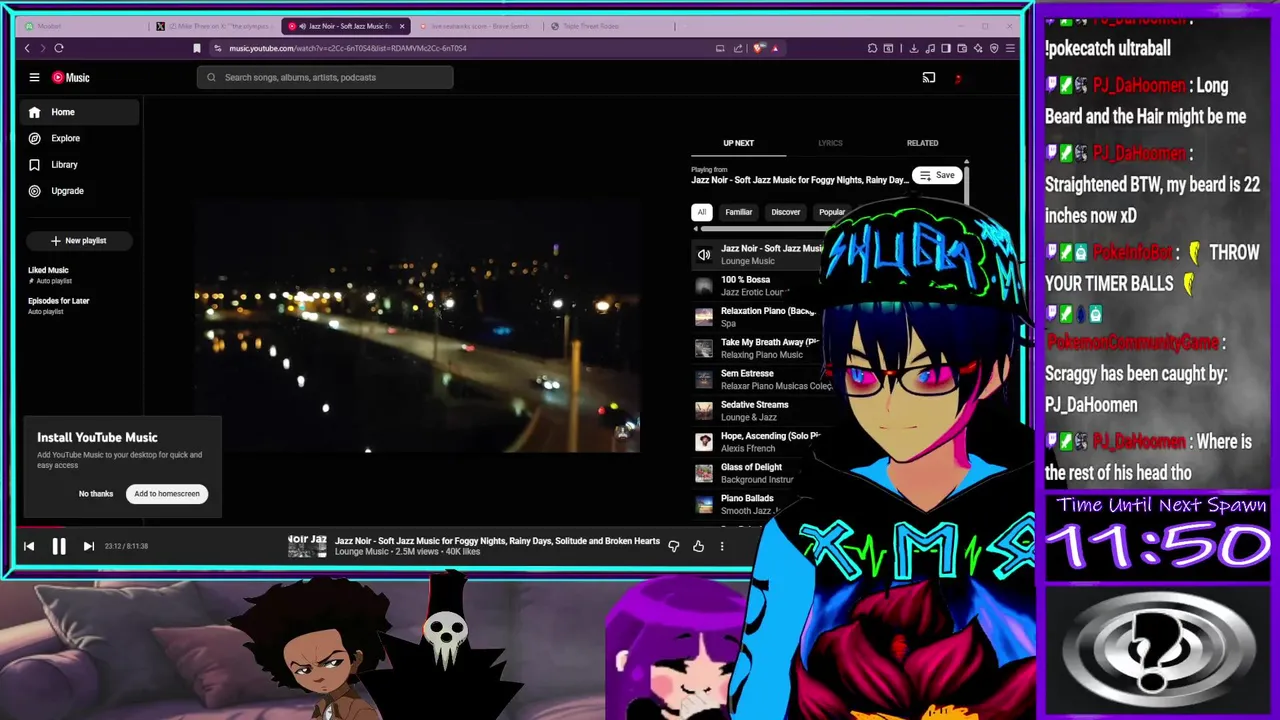Image resolution: width=1280 pixels, height=720 pixels.
Task: Open the Episodes for Later playlist
Action: click(x=58, y=305)
